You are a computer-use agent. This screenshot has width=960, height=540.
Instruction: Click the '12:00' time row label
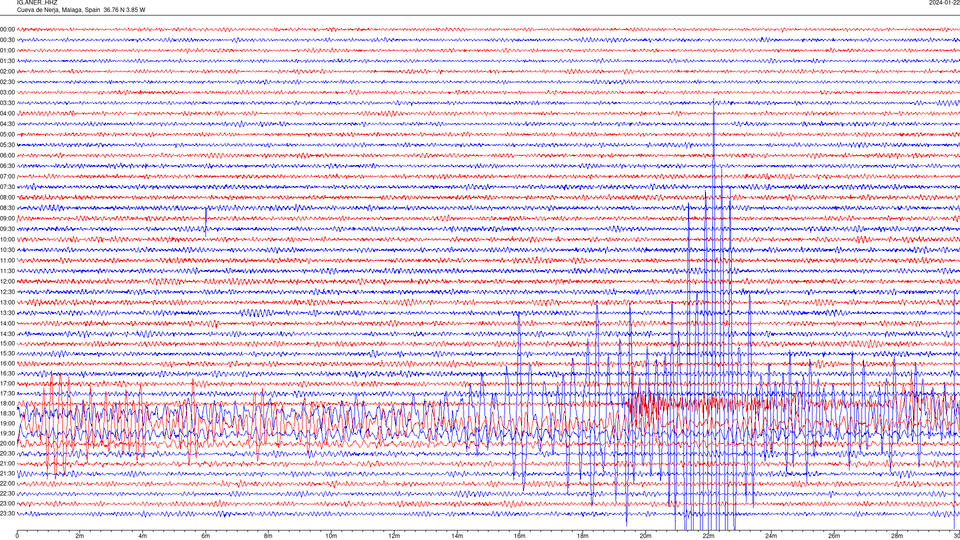pyautogui.click(x=7, y=281)
